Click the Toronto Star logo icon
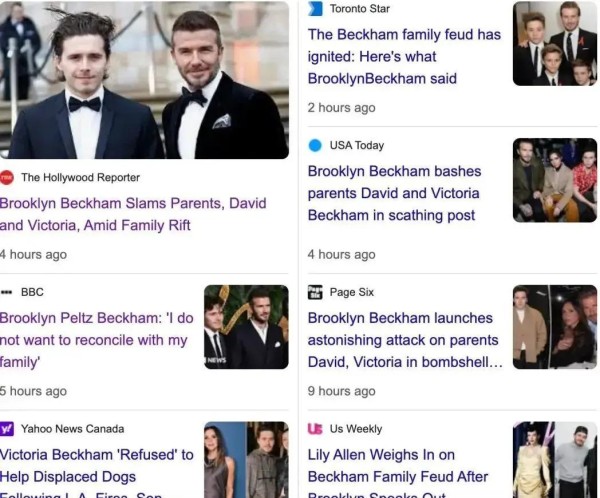The image size is (600, 498). [x=315, y=9]
